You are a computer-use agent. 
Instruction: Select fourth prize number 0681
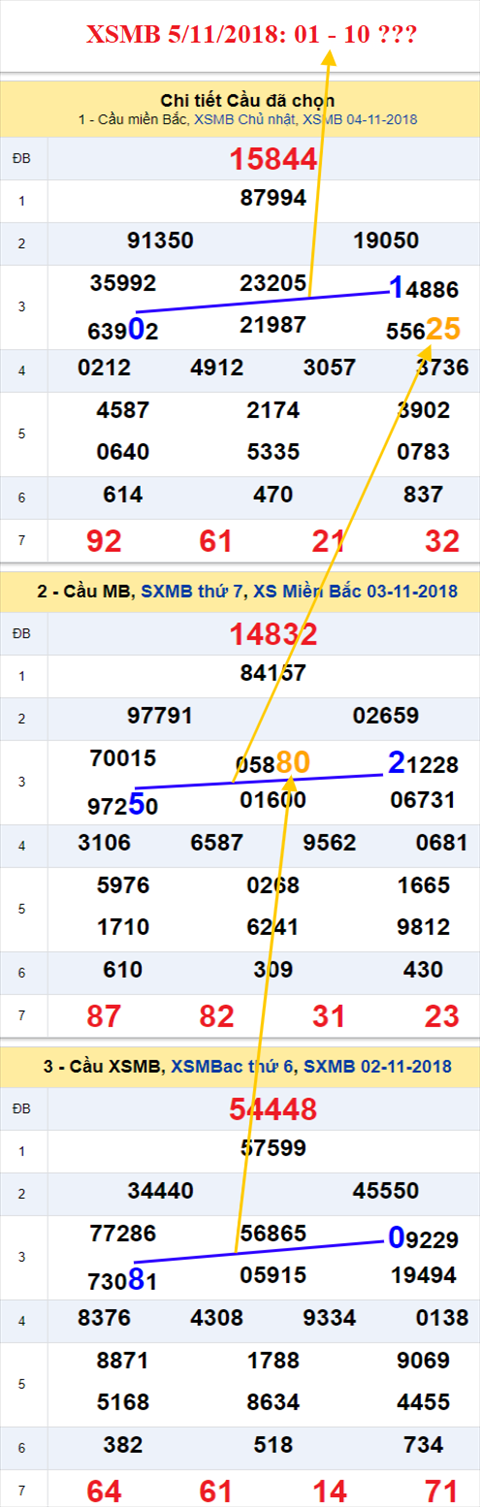point(441,843)
